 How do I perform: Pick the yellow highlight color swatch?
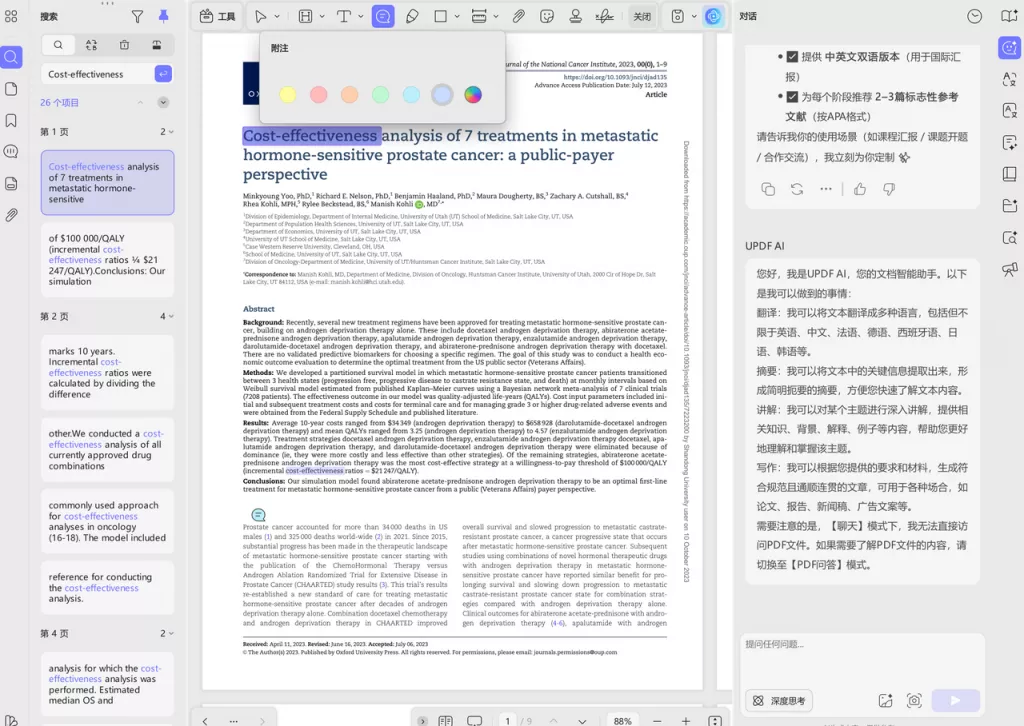(287, 94)
